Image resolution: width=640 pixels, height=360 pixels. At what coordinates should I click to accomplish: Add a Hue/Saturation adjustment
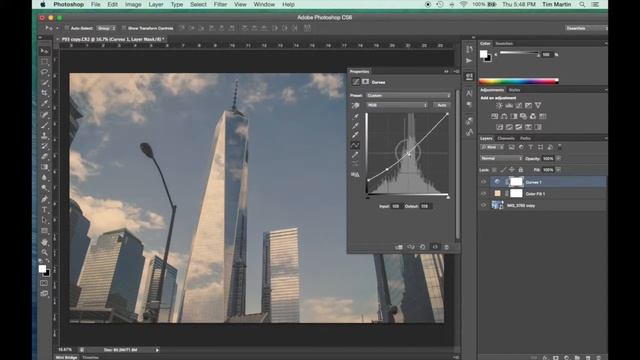tap(494, 116)
